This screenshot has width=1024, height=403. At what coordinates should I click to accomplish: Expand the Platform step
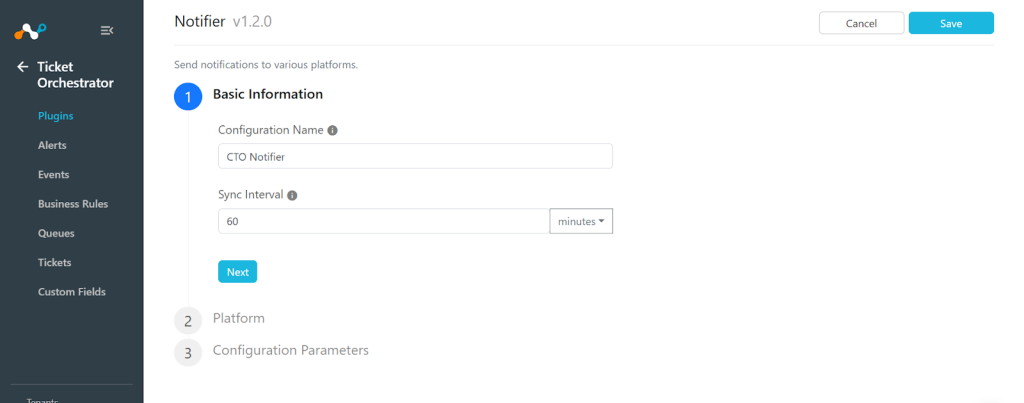click(x=239, y=319)
